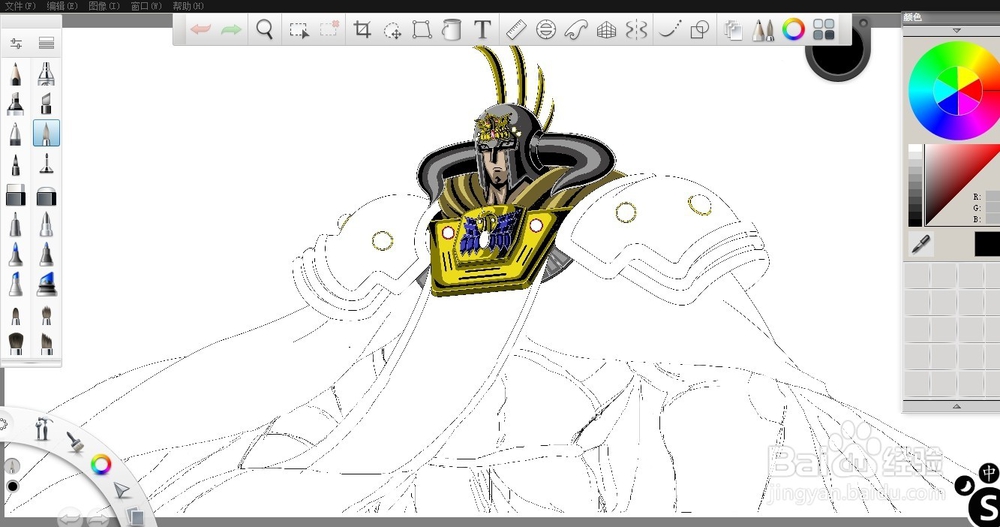Click the red undo arrow in the toolbar
The image size is (1000, 527).
[x=201, y=29]
